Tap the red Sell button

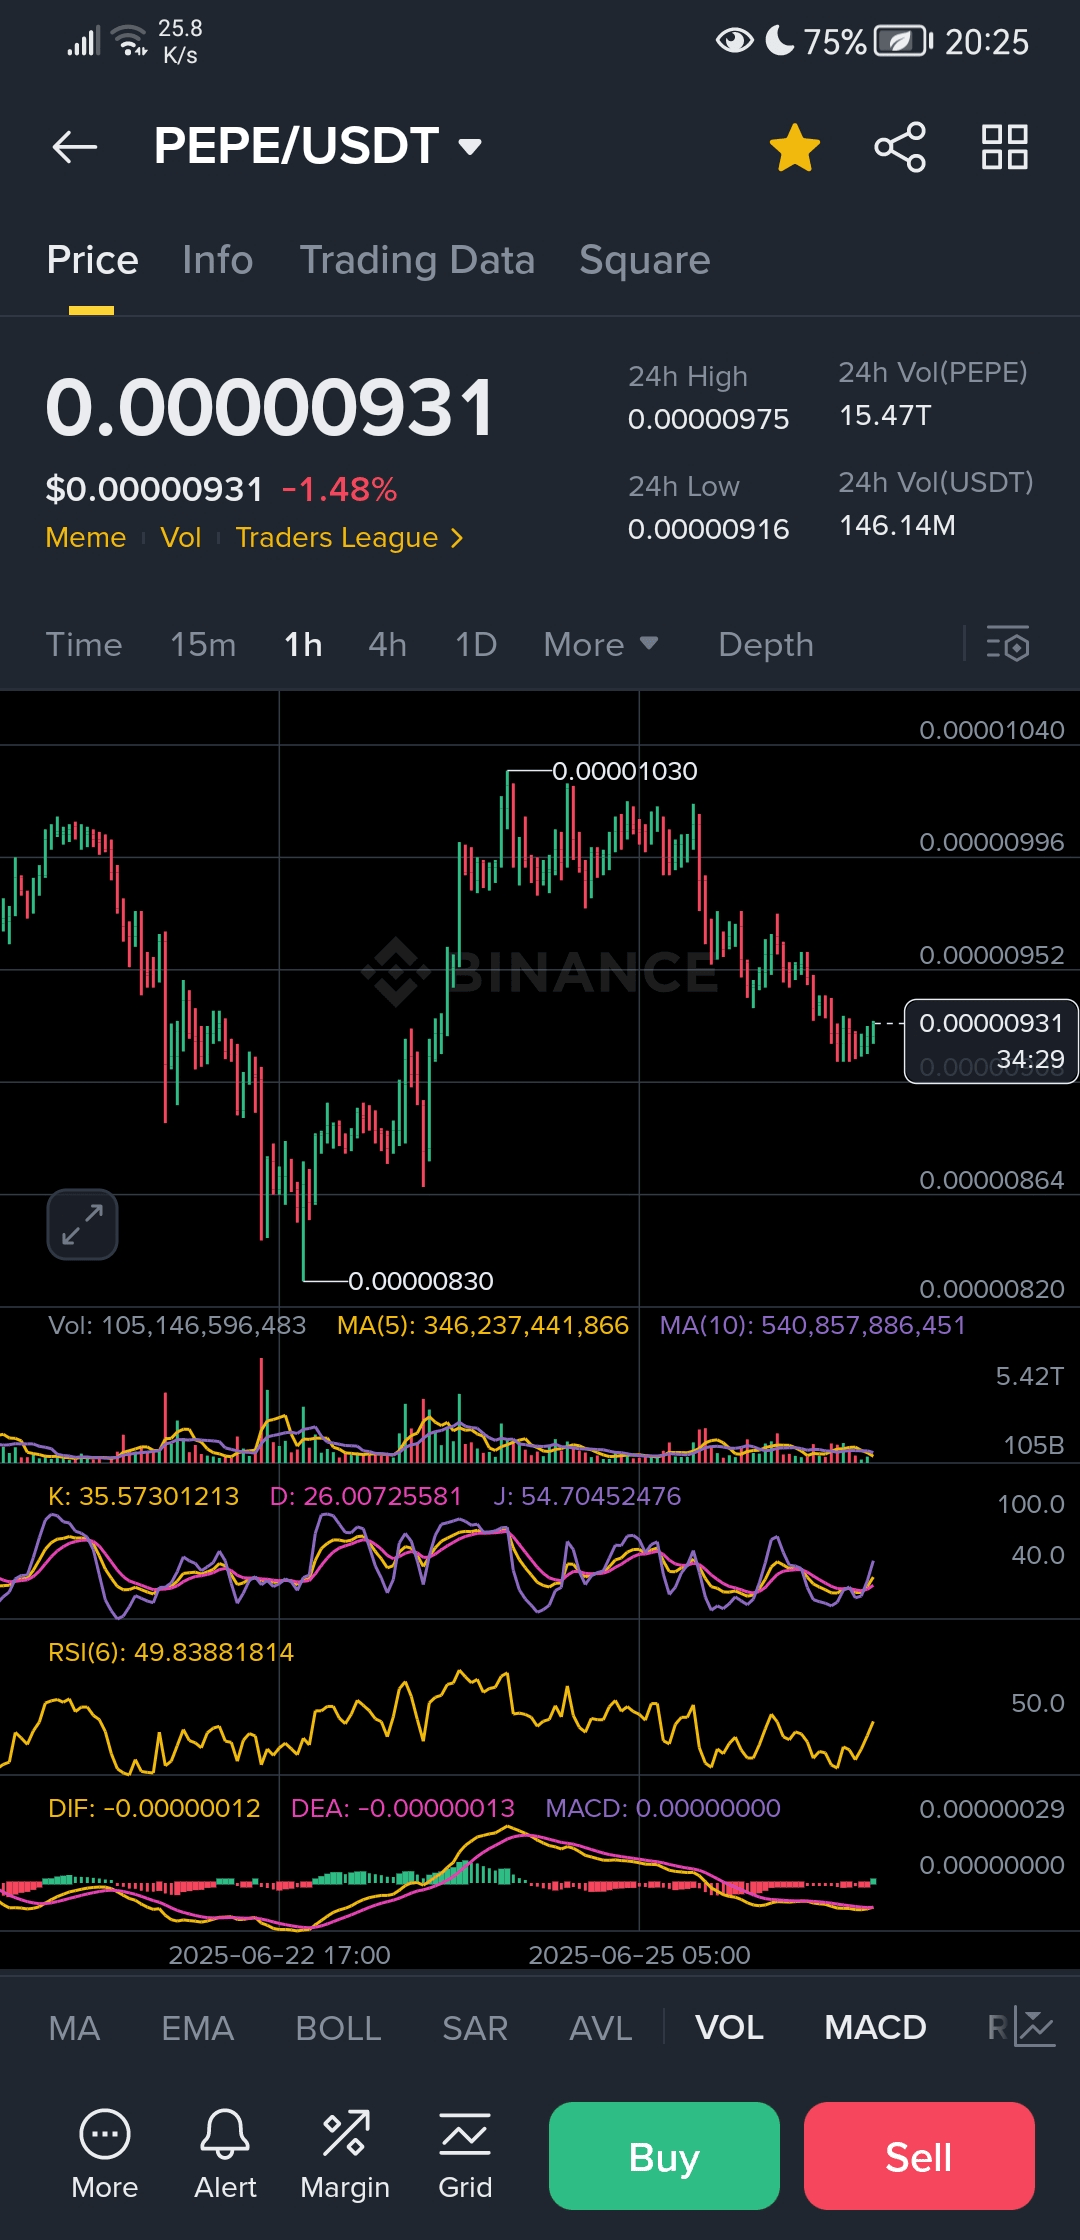pyautogui.click(x=919, y=2156)
